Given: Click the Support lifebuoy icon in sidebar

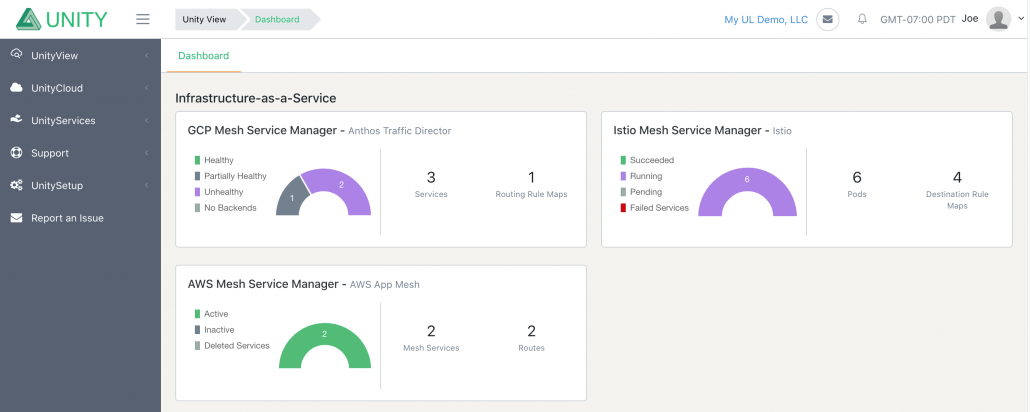Looking at the screenshot, I should pyautogui.click(x=17, y=153).
